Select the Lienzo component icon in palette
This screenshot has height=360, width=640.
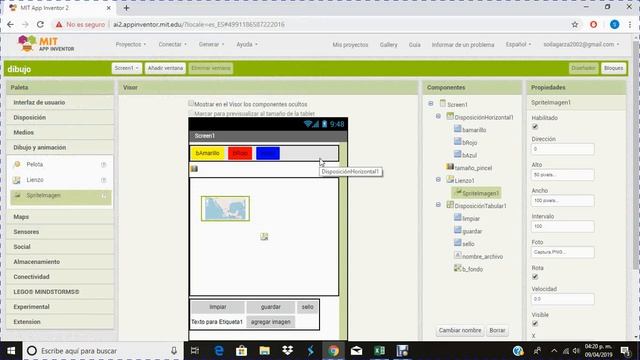(x=17, y=180)
